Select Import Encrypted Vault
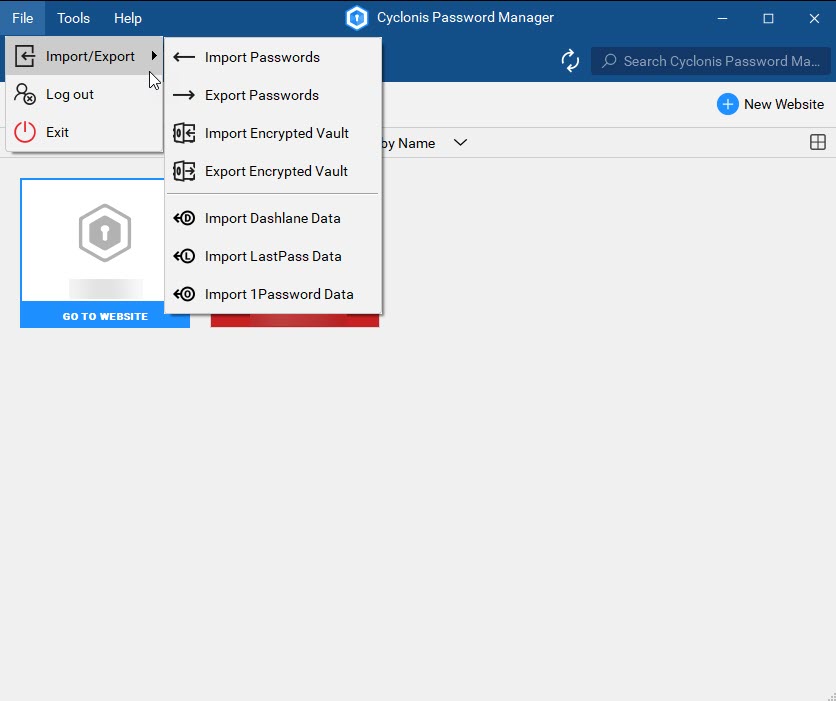This screenshot has height=701, width=836. tap(273, 133)
